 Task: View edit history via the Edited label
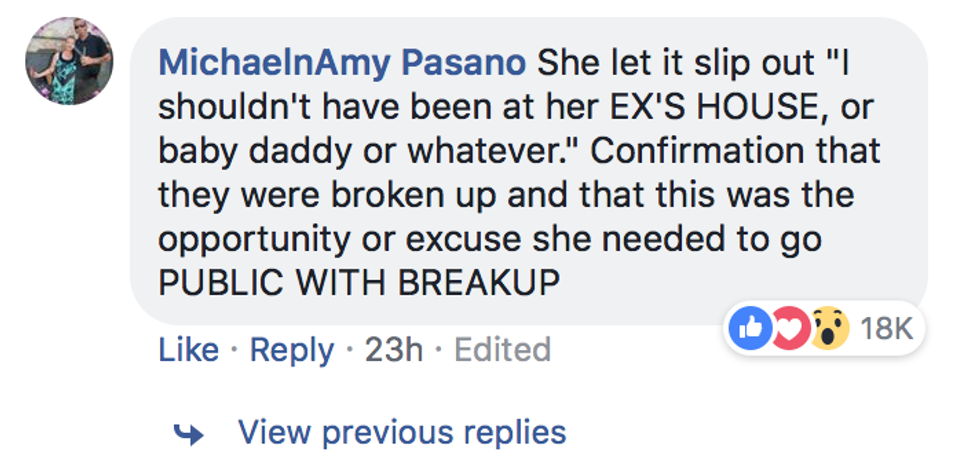pyautogui.click(x=502, y=349)
